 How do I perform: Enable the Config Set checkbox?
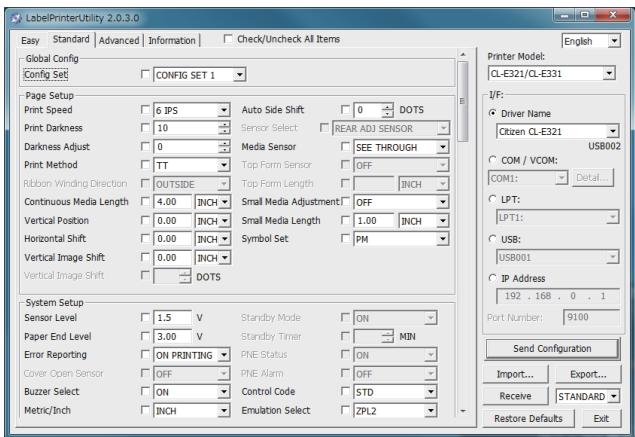[x=145, y=75]
